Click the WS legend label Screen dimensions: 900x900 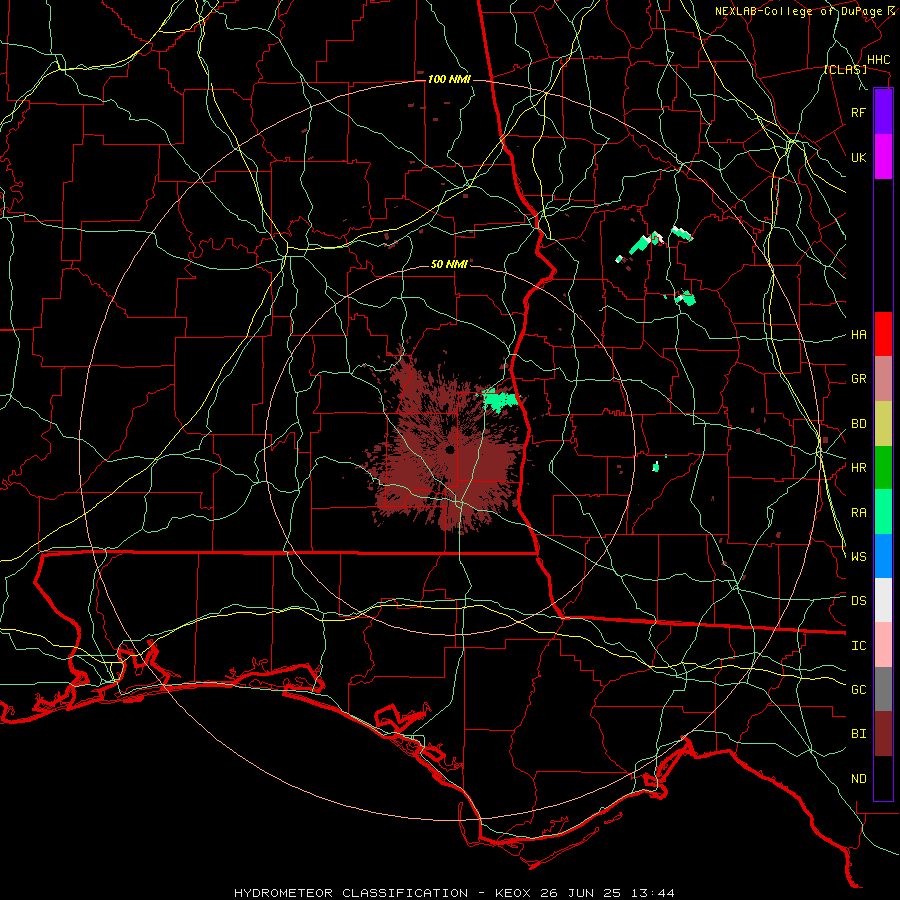pos(858,557)
